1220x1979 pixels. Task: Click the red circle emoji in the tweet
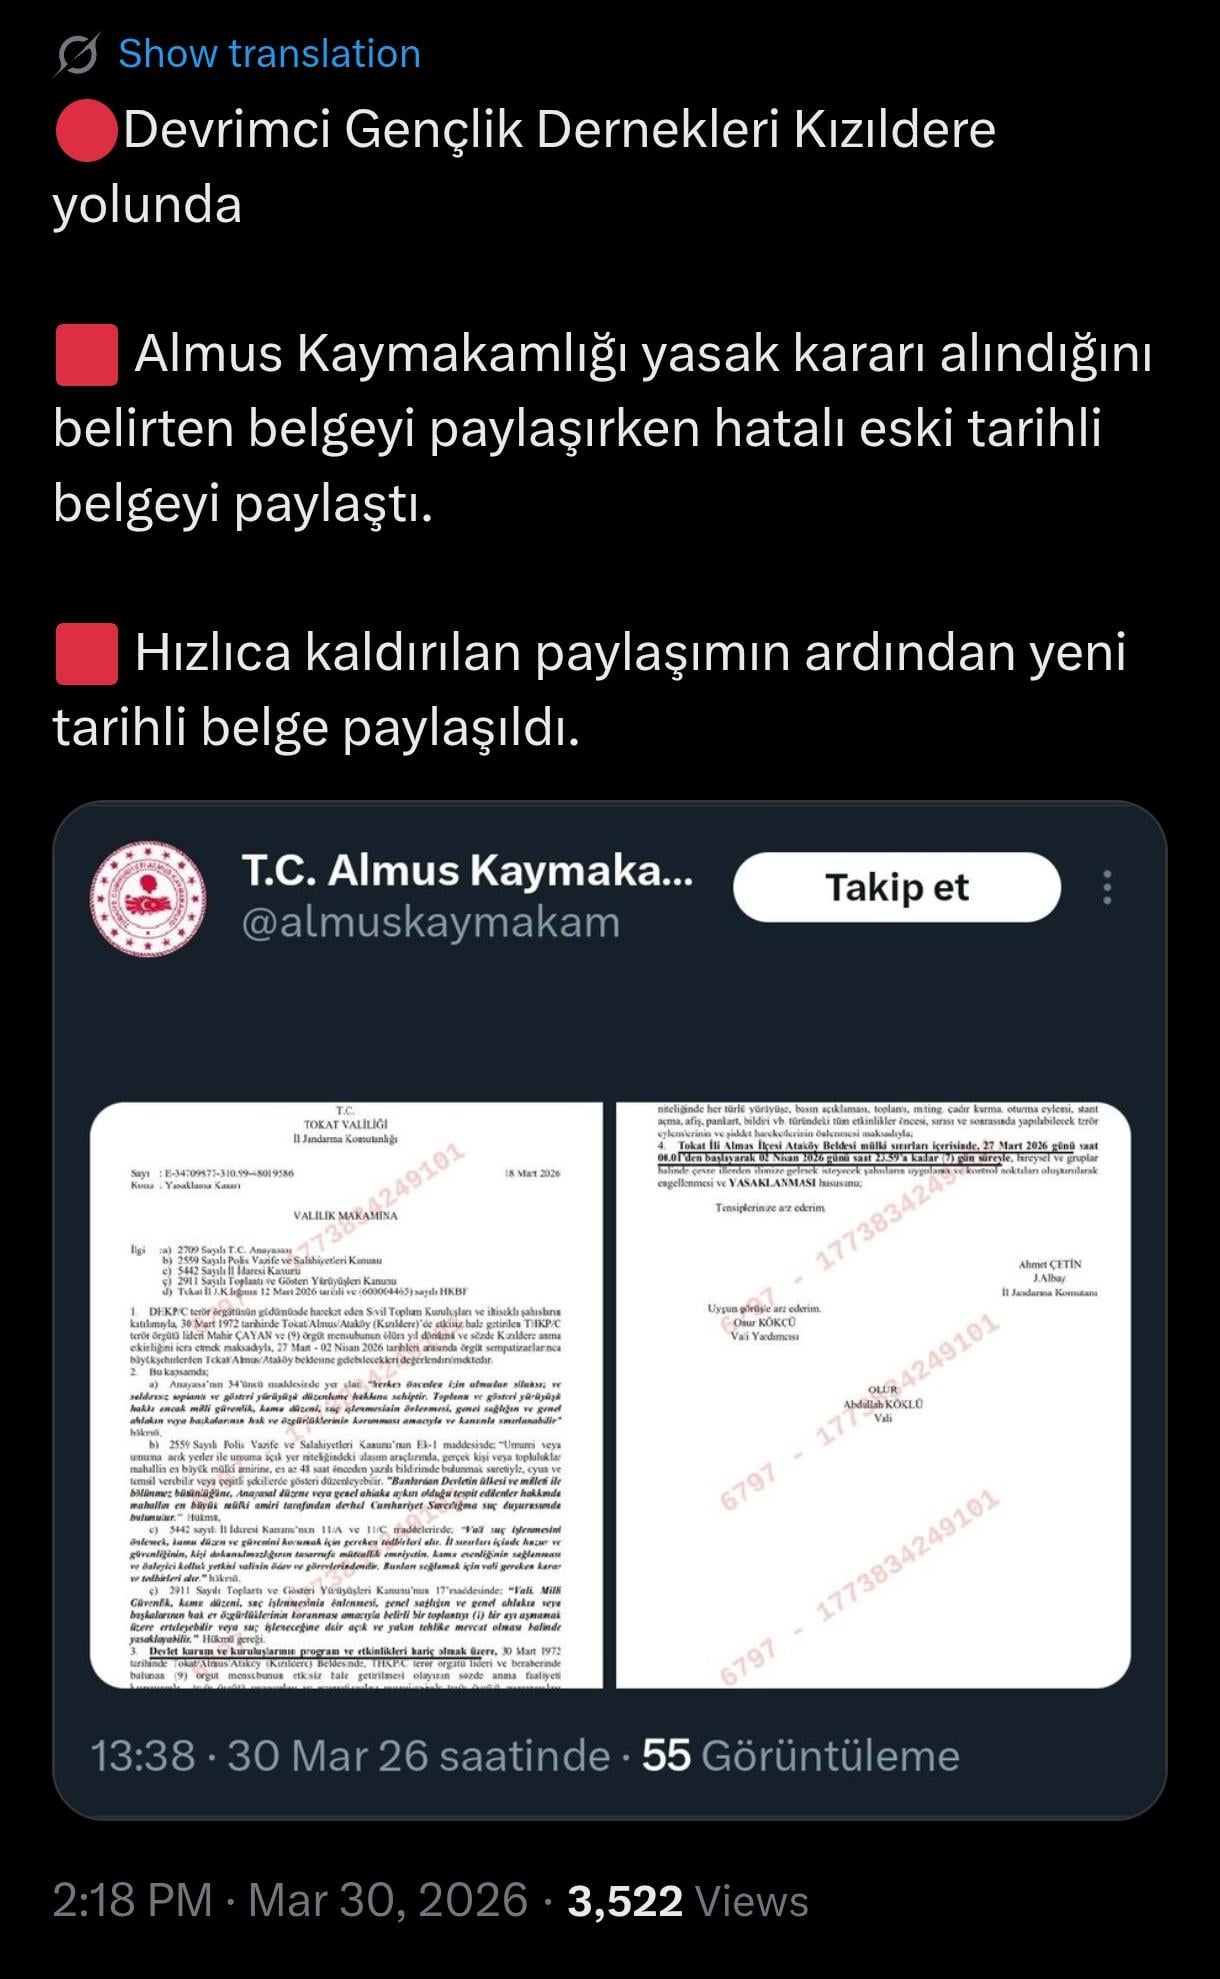[x=86, y=131]
